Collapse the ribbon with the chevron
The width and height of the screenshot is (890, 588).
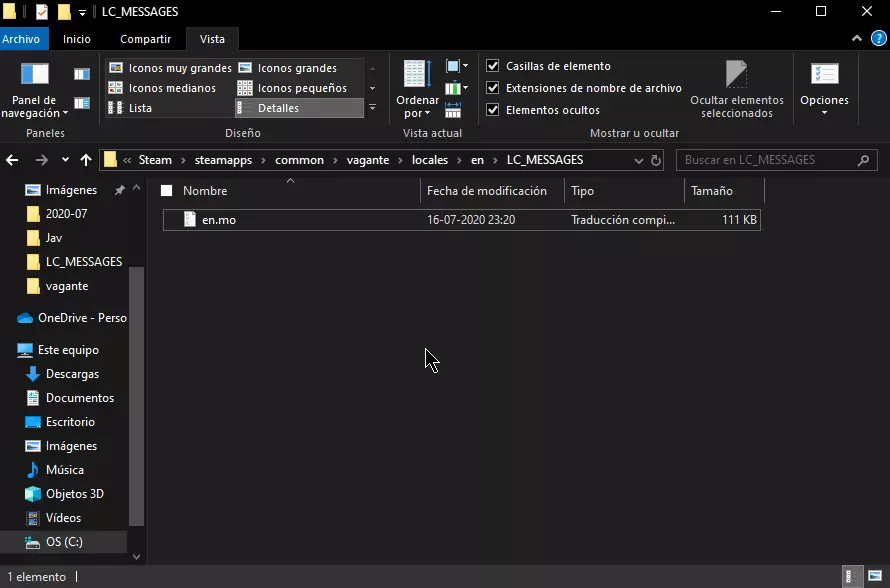coord(857,39)
